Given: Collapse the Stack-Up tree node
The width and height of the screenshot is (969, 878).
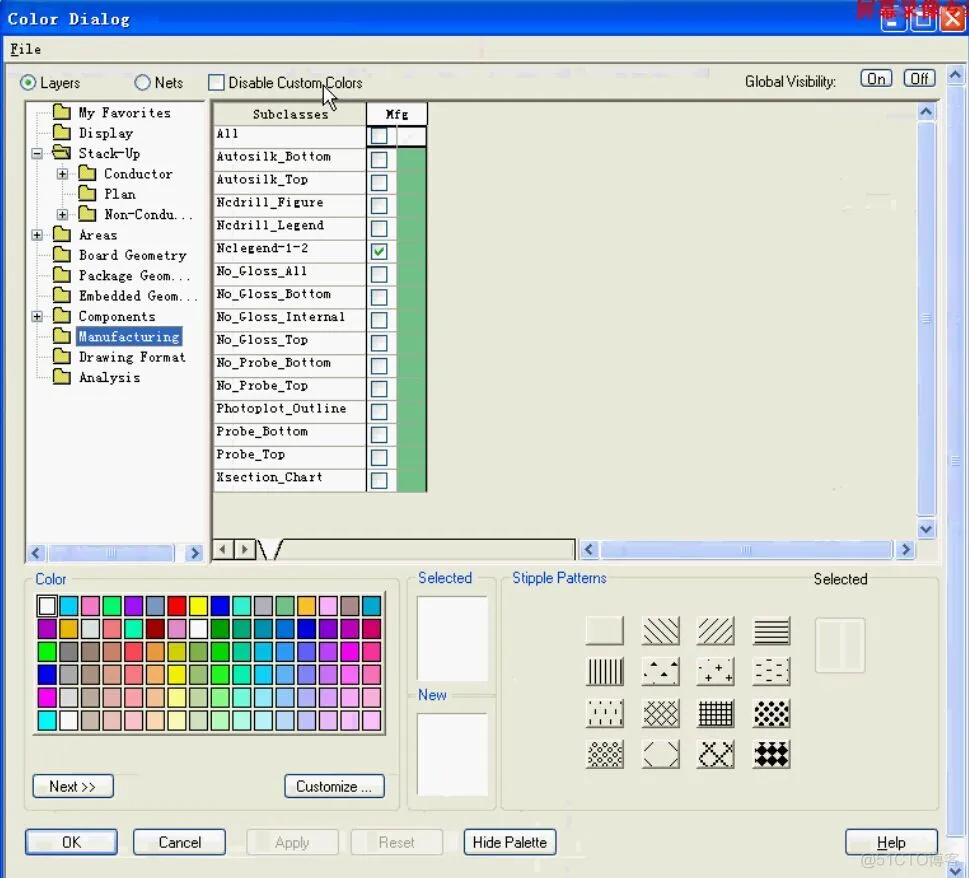Looking at the screenshot, I should point(37,153).
